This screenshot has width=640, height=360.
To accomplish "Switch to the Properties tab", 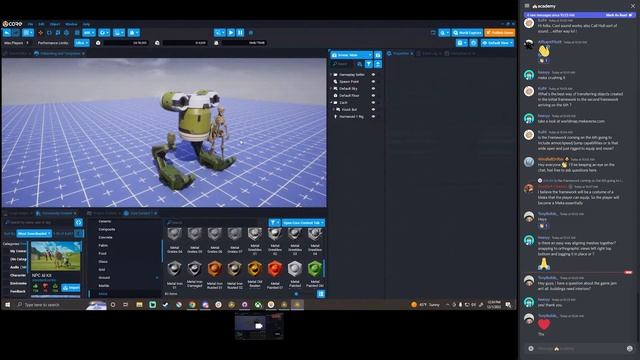I will (400, 53).
